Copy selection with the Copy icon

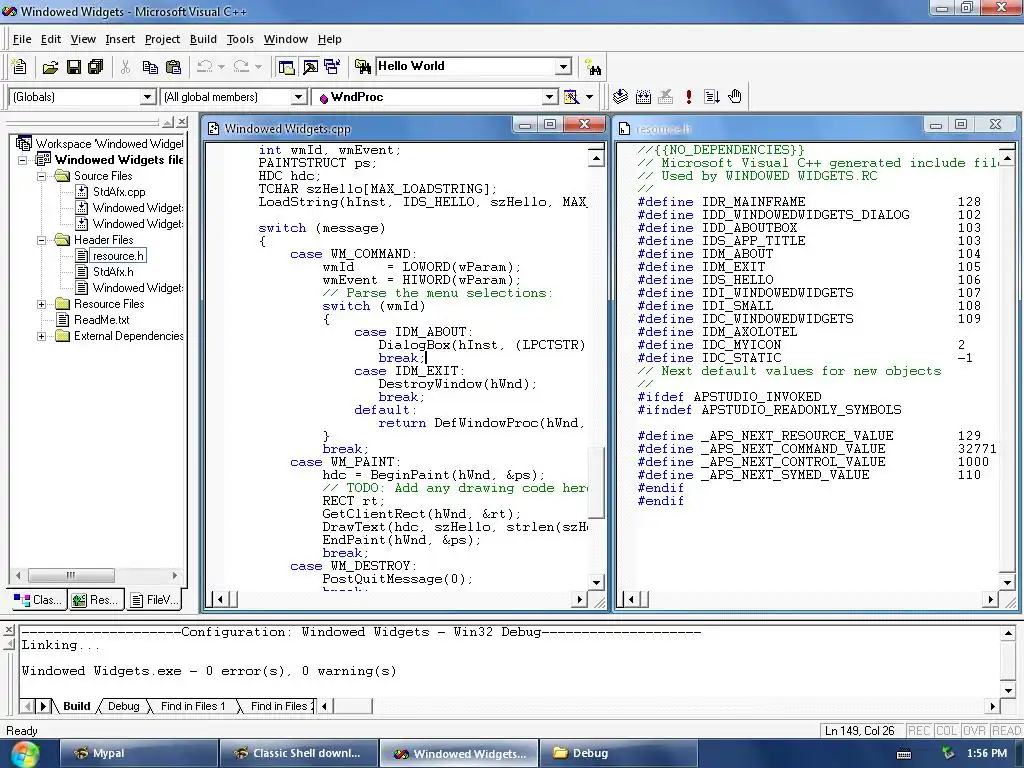pyautogui.click(x=150, y=67)
